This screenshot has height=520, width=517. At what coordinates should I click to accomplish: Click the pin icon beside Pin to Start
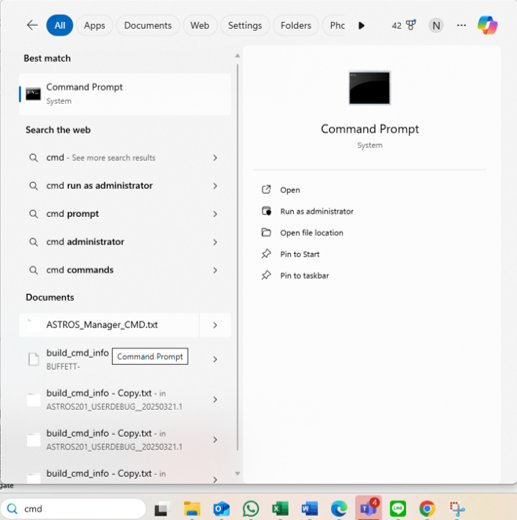266,254
